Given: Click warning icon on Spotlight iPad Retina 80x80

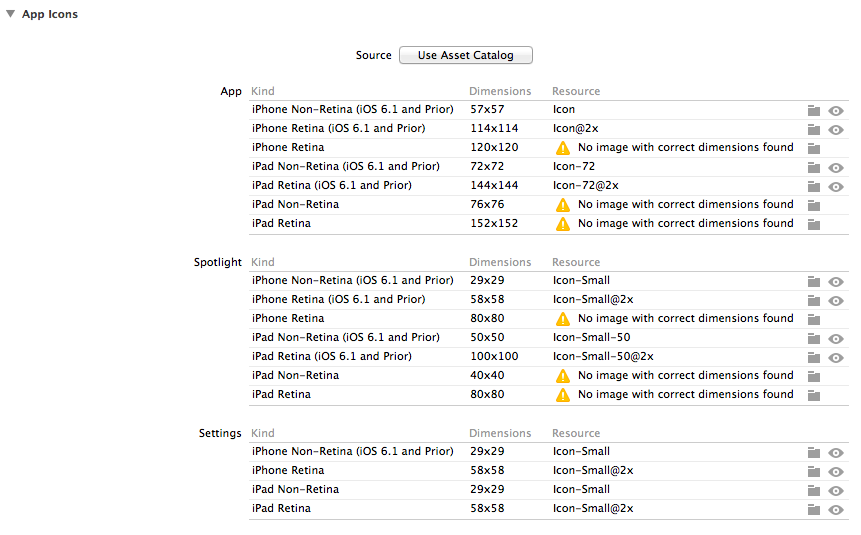Looking at the screenshot, I should click(563, 395).
